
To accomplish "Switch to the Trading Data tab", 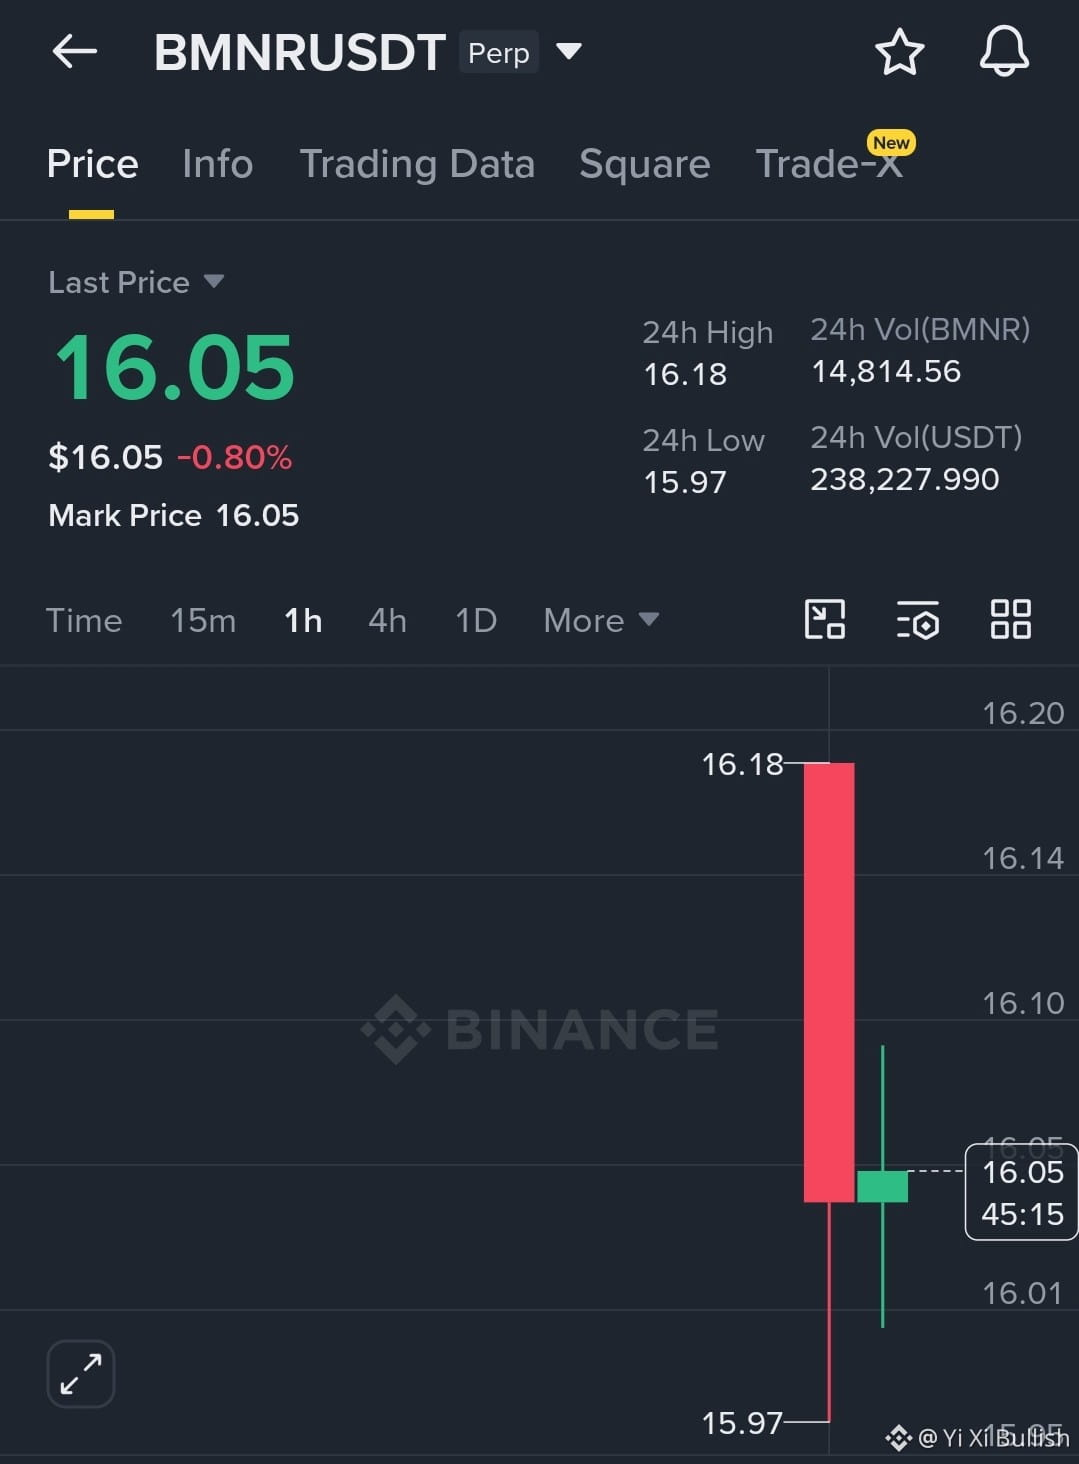I will pos(417,164).
